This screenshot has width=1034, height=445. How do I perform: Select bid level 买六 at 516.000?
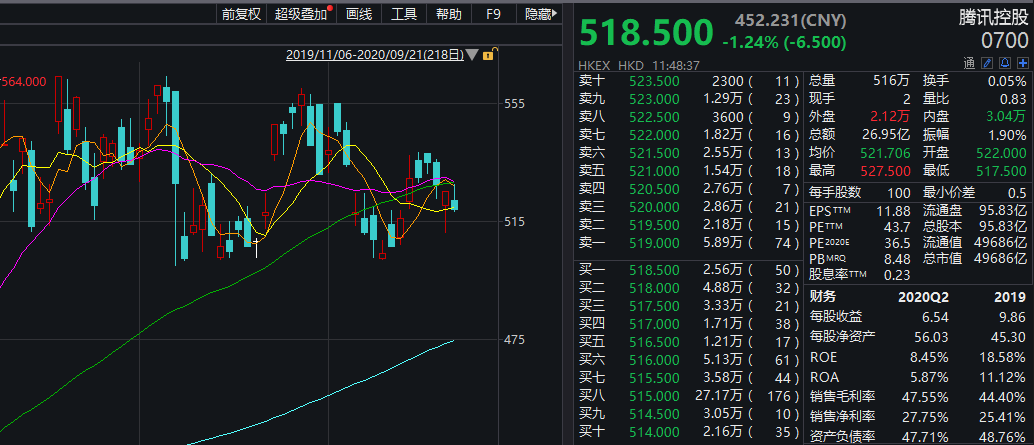tap(688, 360)
